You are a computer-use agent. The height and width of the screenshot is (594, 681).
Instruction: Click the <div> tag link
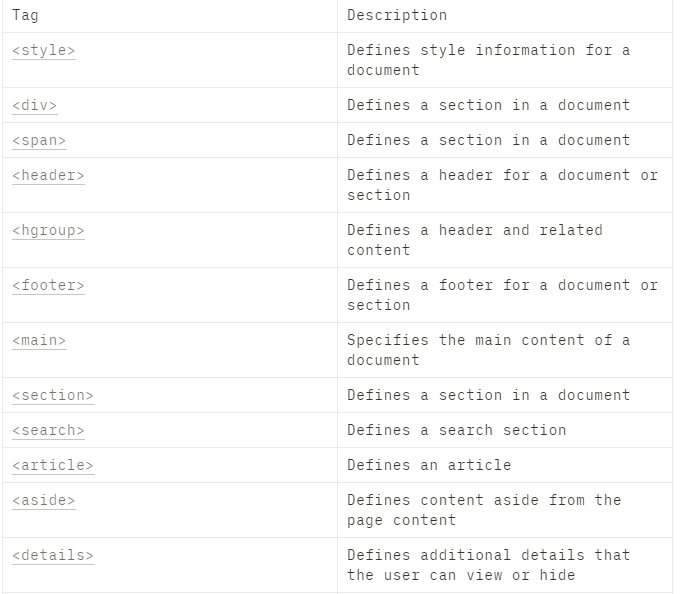point(34,106)
